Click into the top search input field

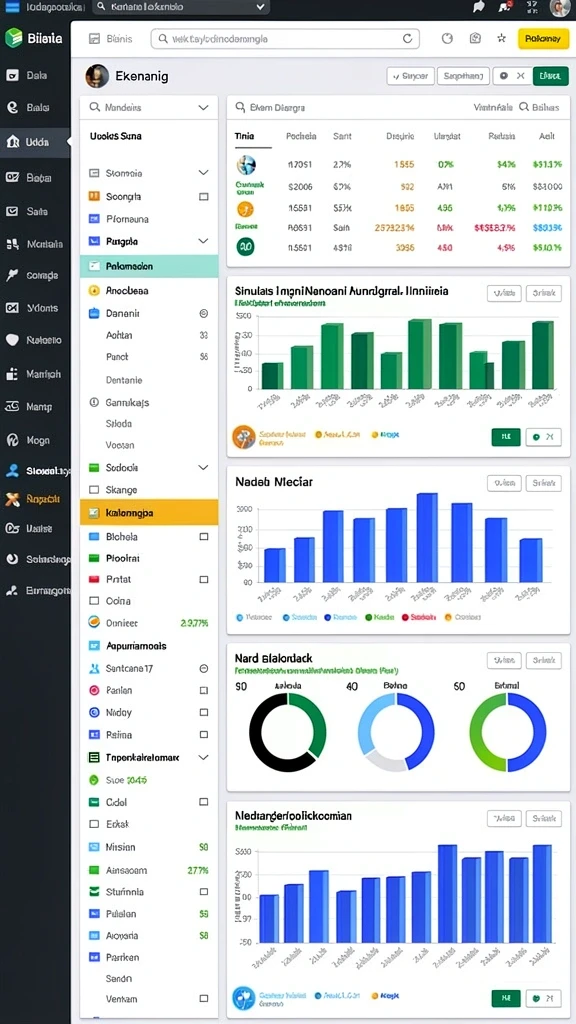[x=285, y=39]
